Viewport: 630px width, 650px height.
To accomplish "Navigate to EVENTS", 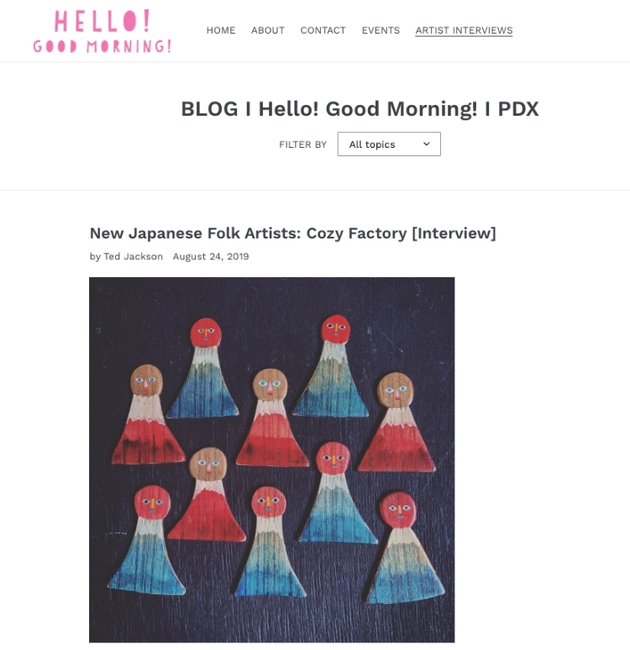I will pos(380,30).
